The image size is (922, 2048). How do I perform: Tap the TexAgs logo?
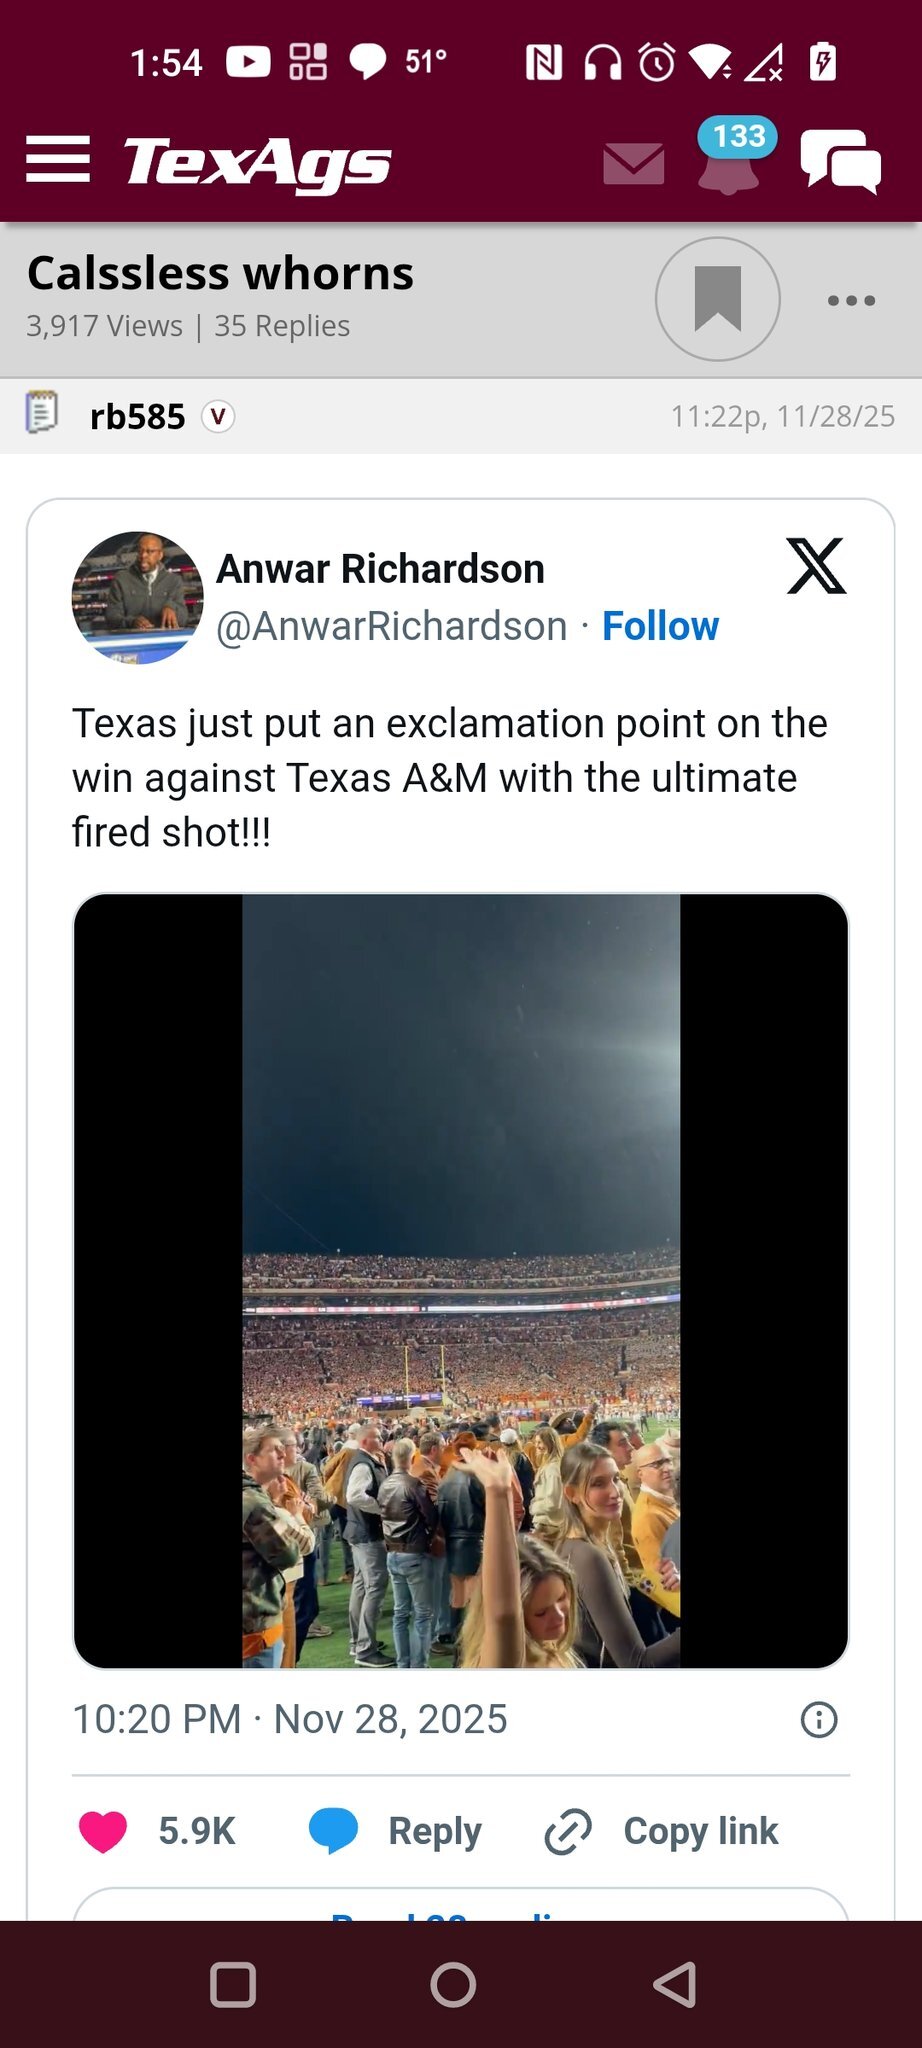click(257, 163)
